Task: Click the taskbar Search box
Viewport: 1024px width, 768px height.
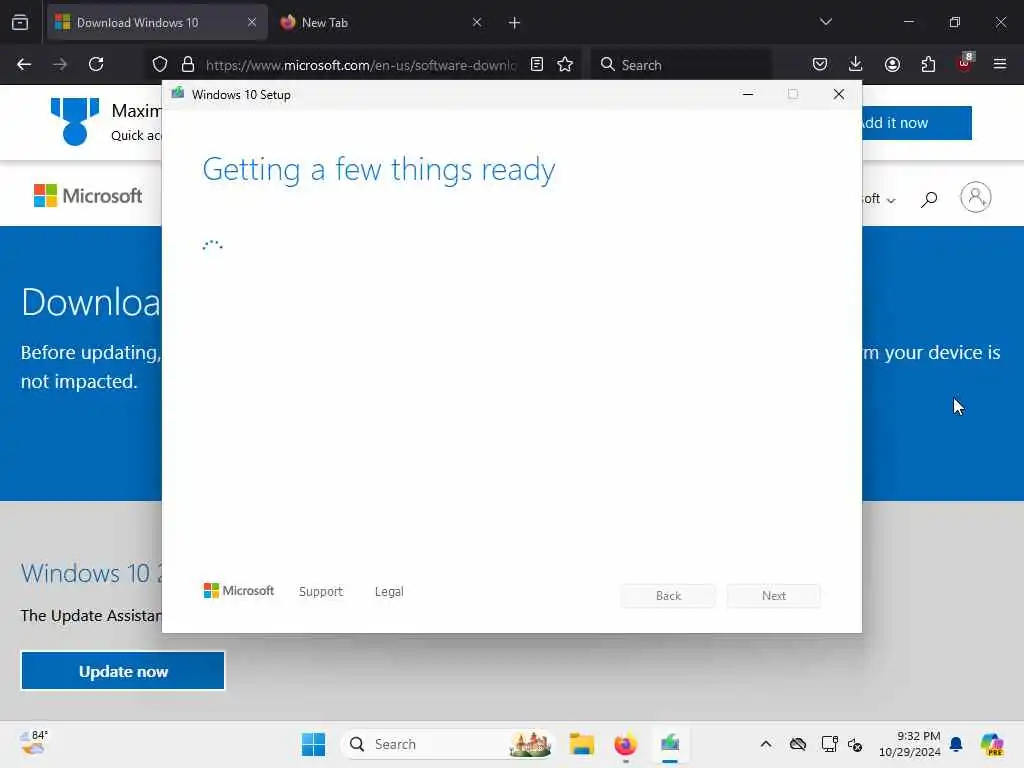Action: coord(448,744)
